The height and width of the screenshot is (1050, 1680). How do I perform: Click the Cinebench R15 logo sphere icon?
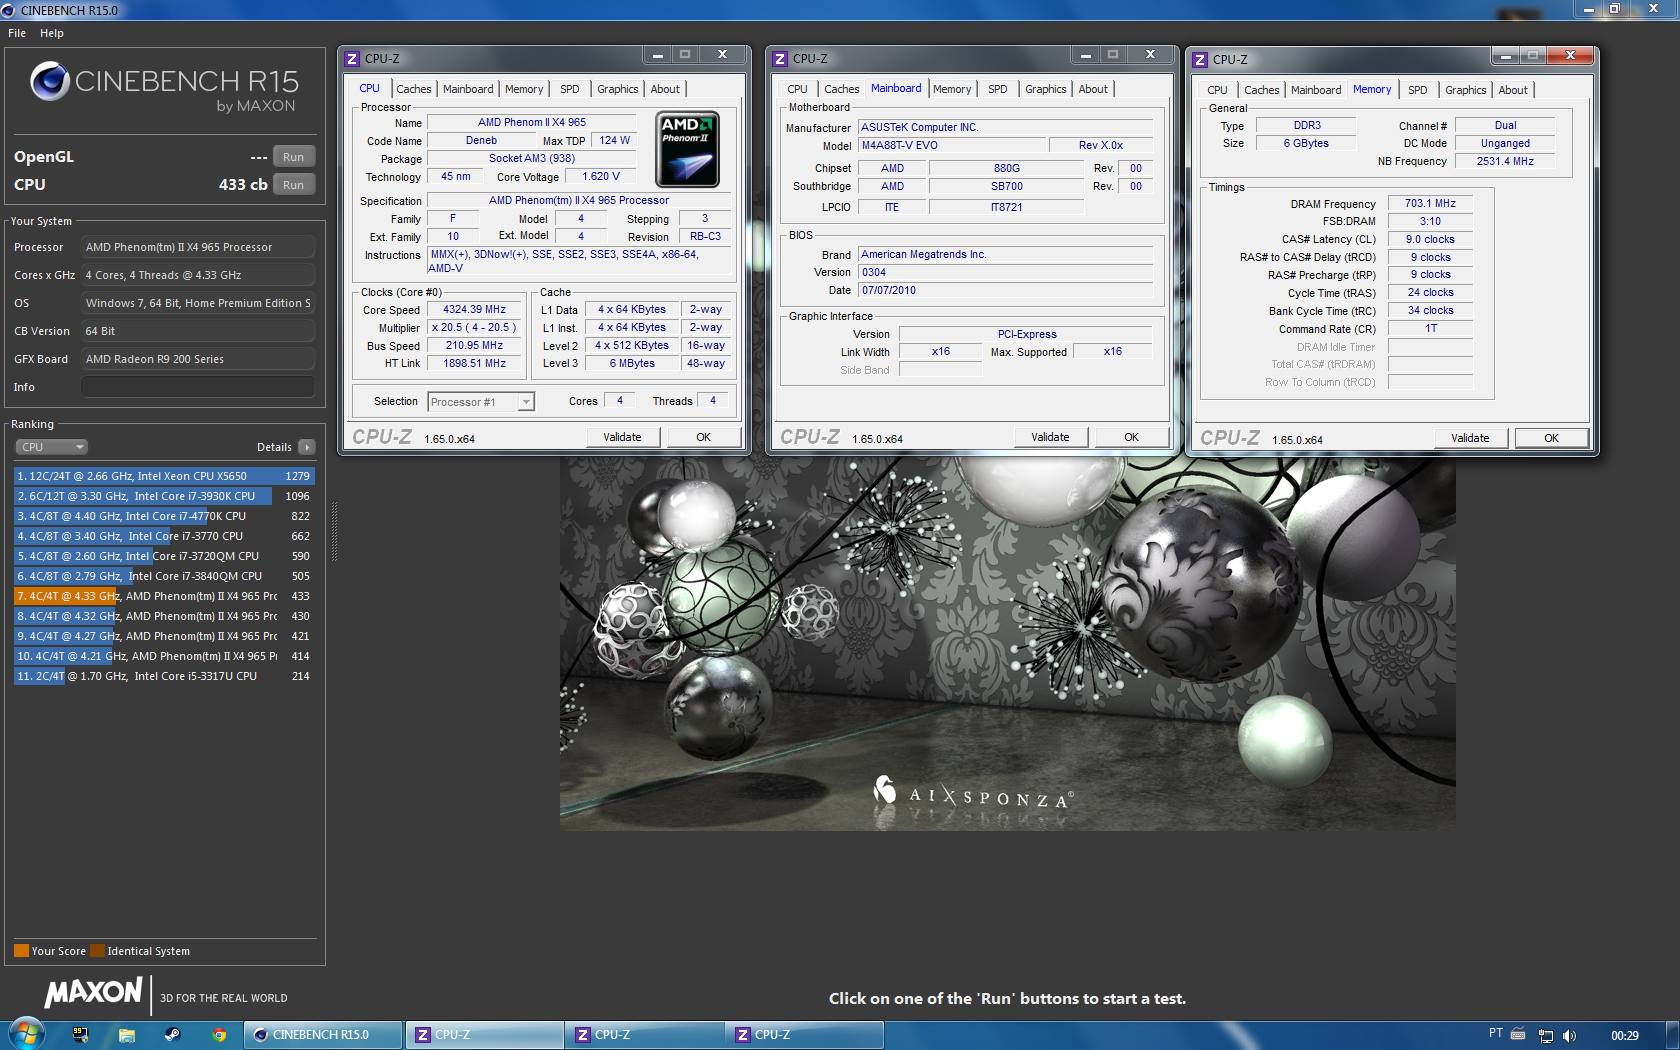pos(49,82)
